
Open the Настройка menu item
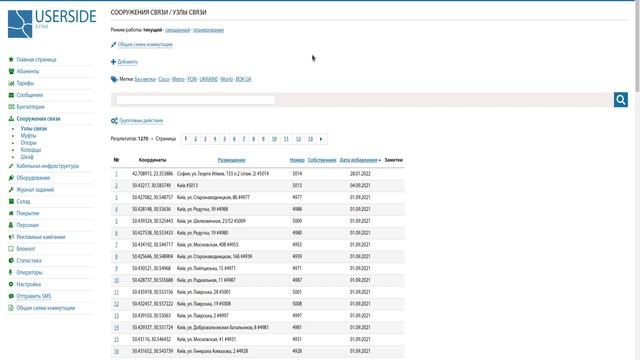pyautogui.click(x=29, y=284)
